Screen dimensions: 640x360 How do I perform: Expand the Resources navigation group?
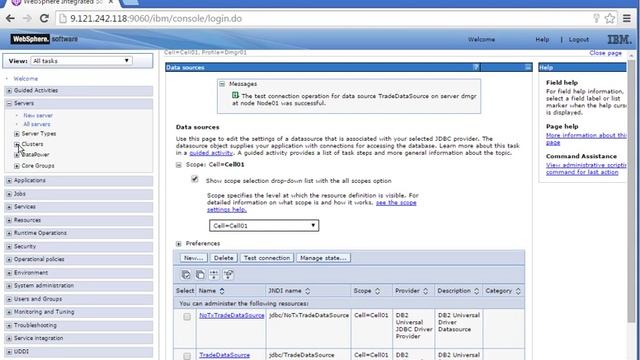coord(9,220)
